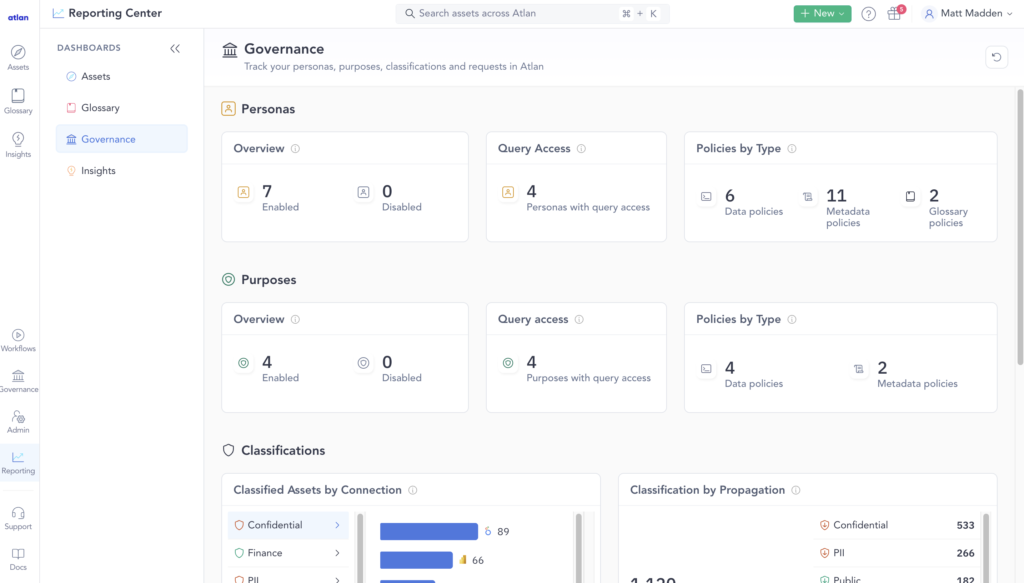Click the 4 Enabled purposes count
The height and width of the screenshot is (583, 1024).
point(268,368)
